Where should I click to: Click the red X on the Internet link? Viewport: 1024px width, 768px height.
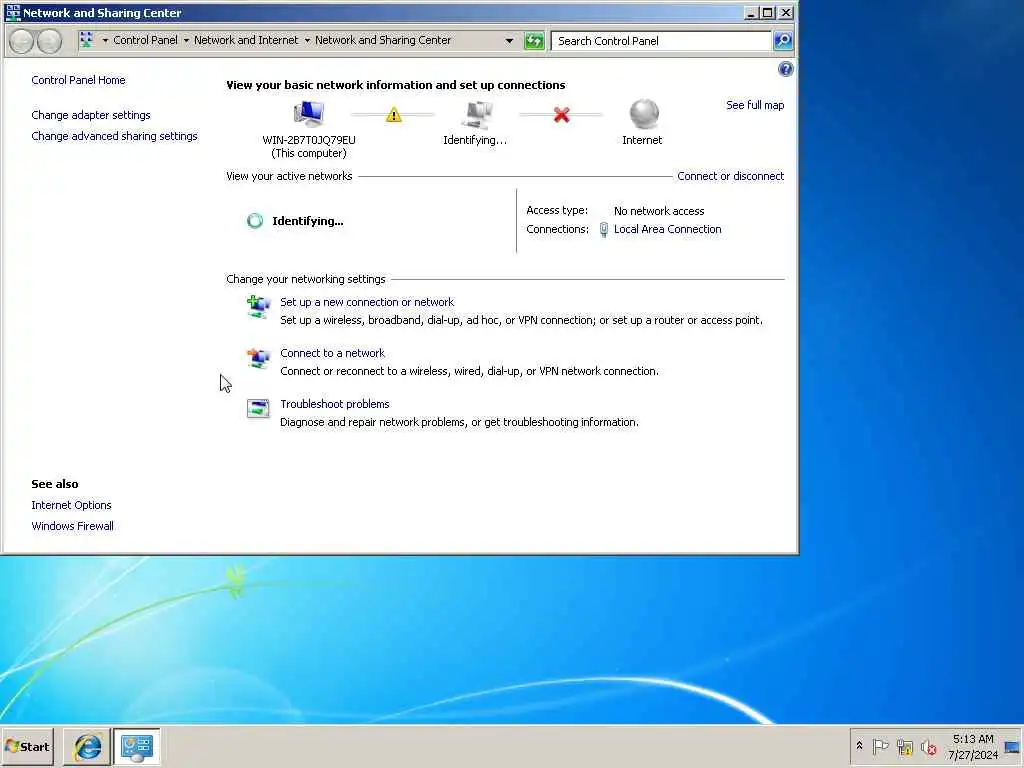click(562, 115)
